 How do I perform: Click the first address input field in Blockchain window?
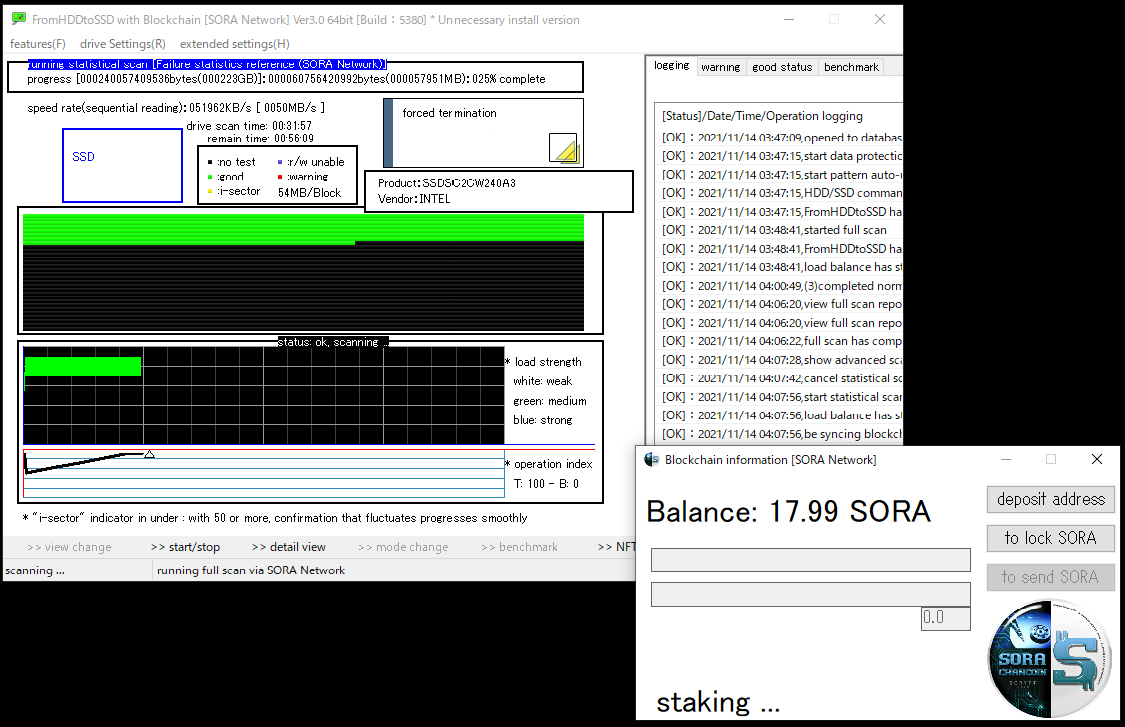811,560
